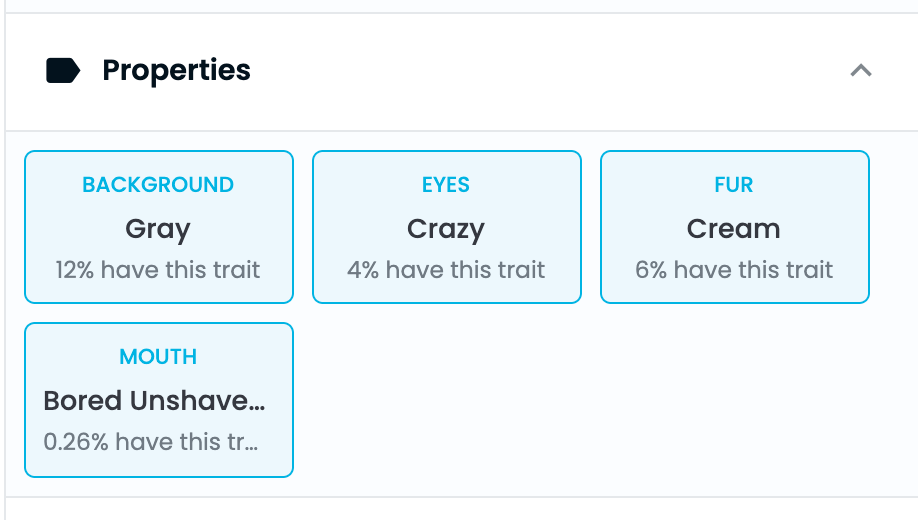This screenshot has width=918, height=520.
Task: Select the Cream trait value
Action: 734,228
